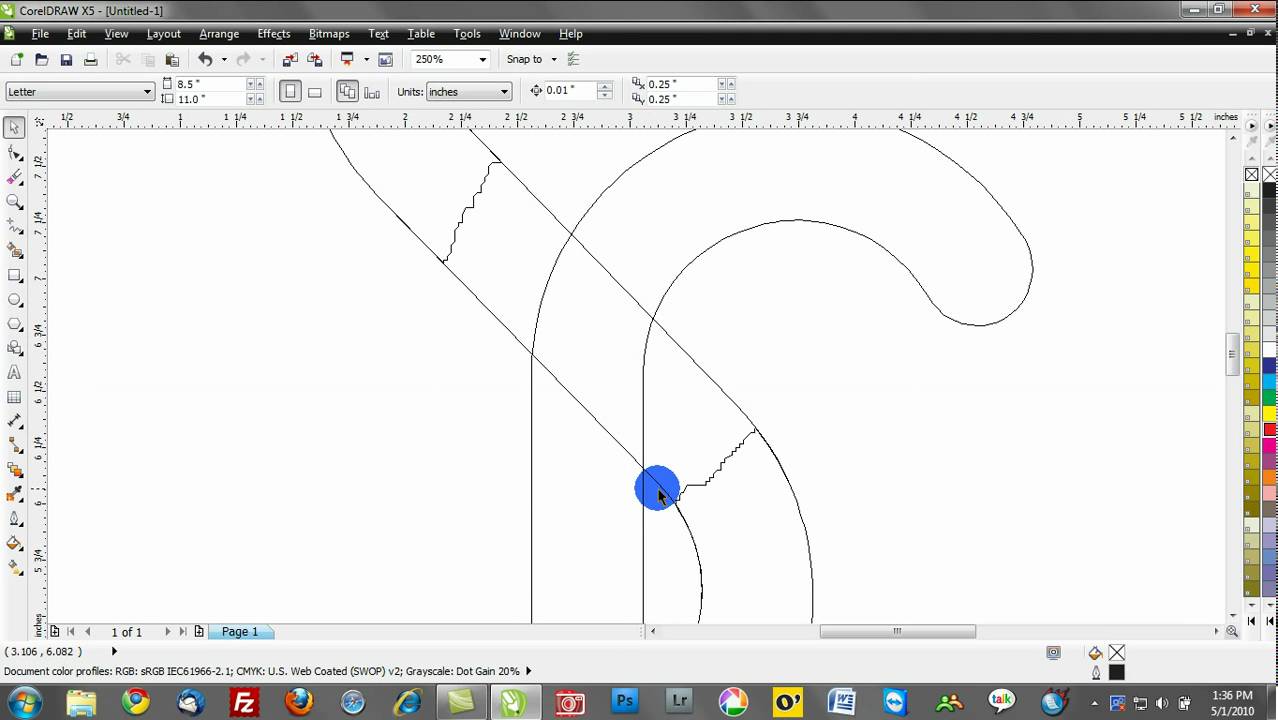Select the Rectangle tool
This screenshot has height=720, width=1278.
(x=14, y=275)
